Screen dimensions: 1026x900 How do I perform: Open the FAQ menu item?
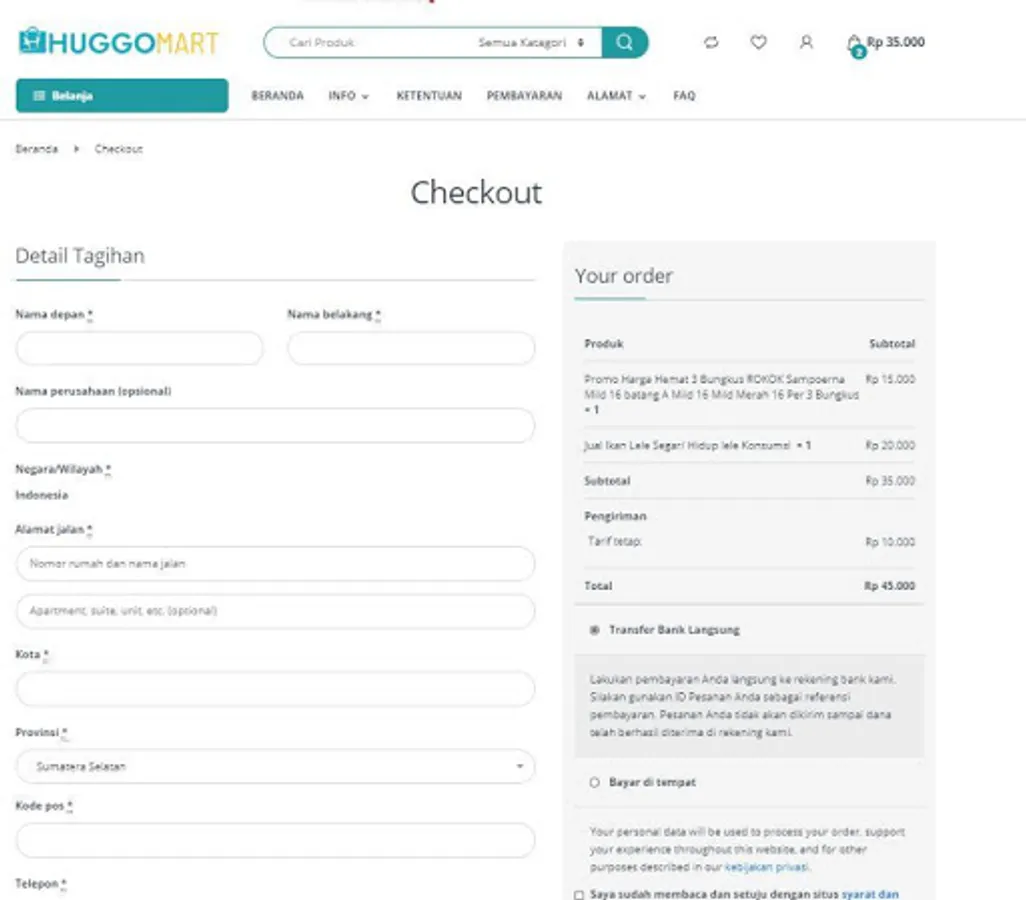[x=684, y=96]
